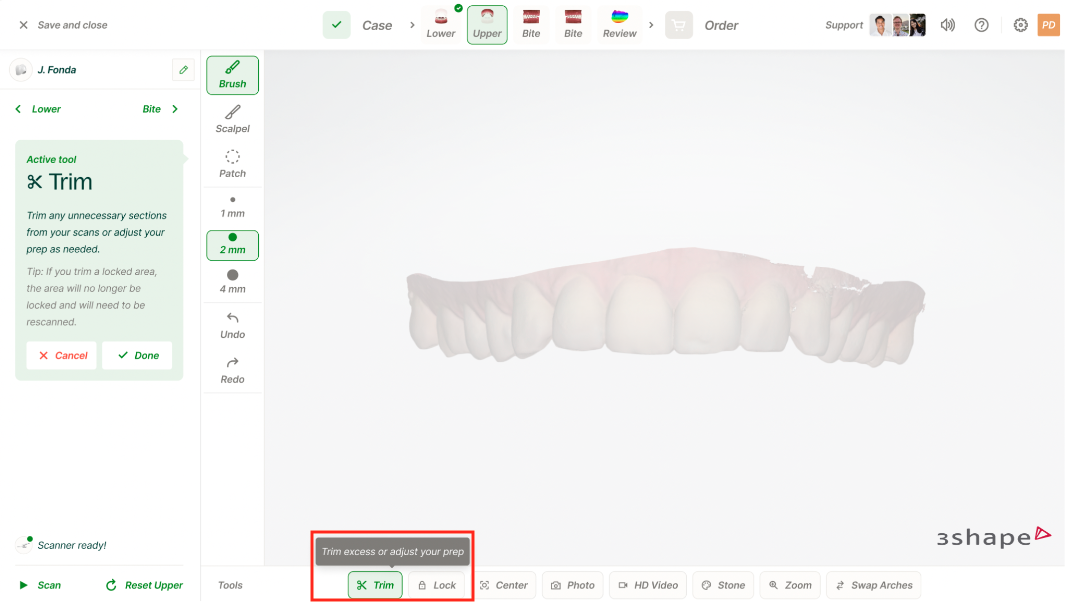
Task: Go back to Lower scan step
Action: pyautogui.click(x=38, y=109)
